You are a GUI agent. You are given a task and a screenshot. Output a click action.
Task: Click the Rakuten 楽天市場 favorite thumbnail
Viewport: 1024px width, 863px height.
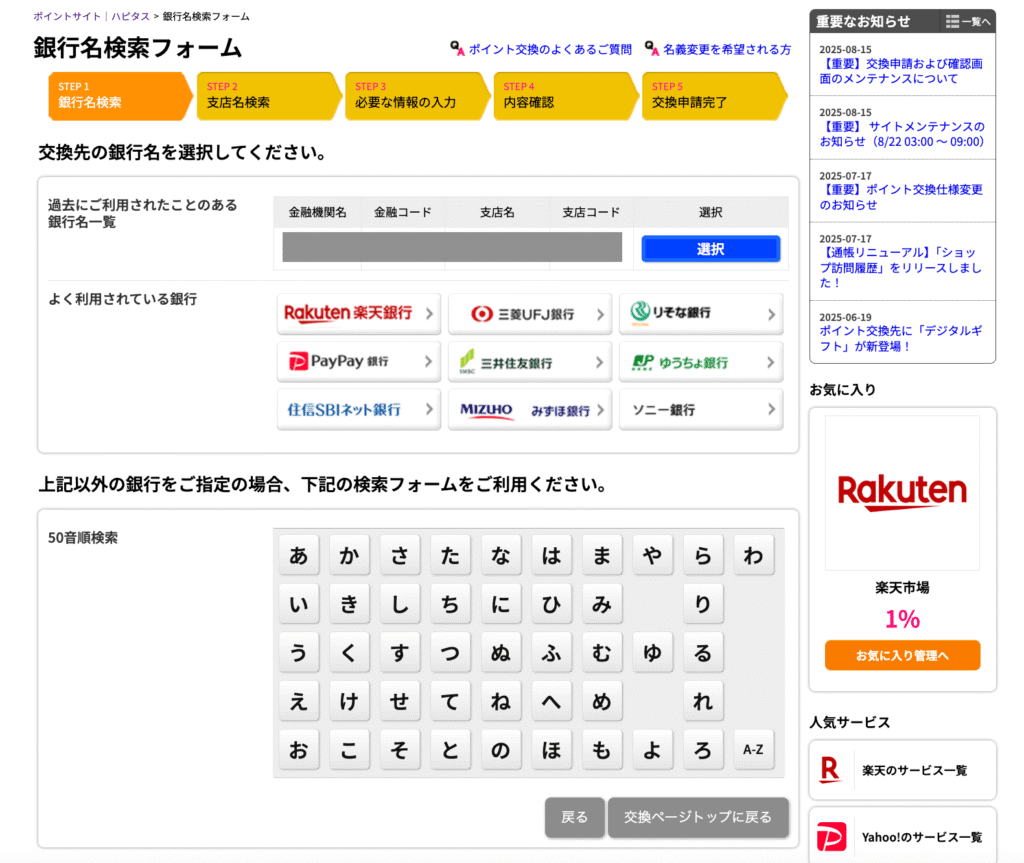902,493
